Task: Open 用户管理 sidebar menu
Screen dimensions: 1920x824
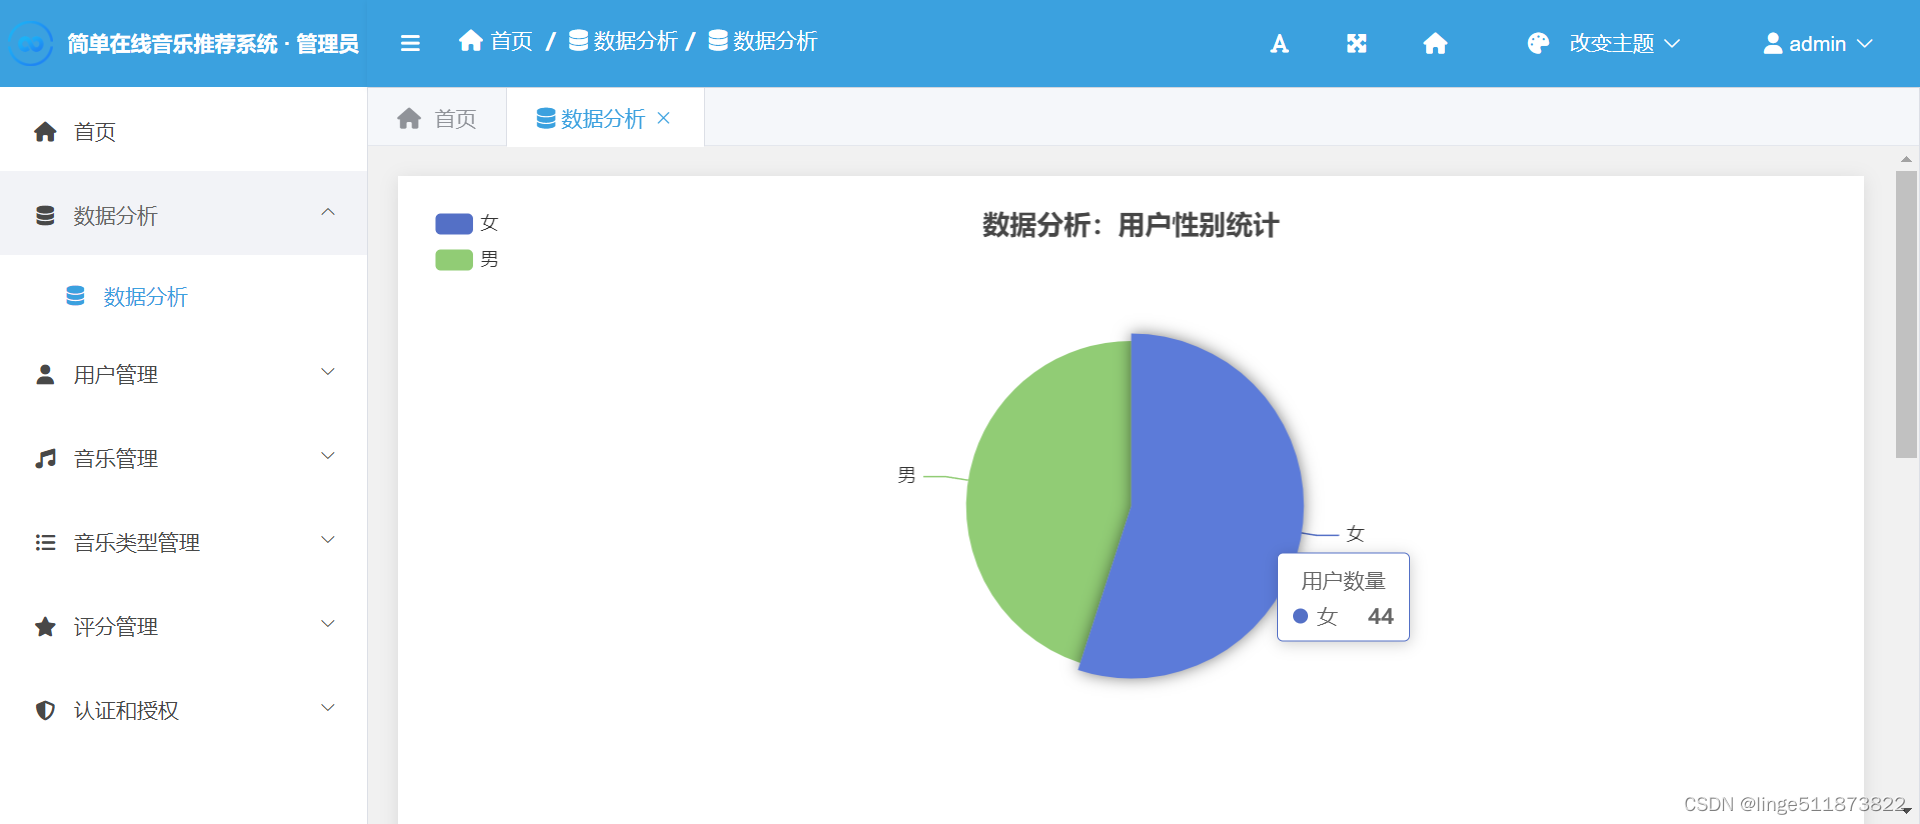Action: [x=184, y=375]
